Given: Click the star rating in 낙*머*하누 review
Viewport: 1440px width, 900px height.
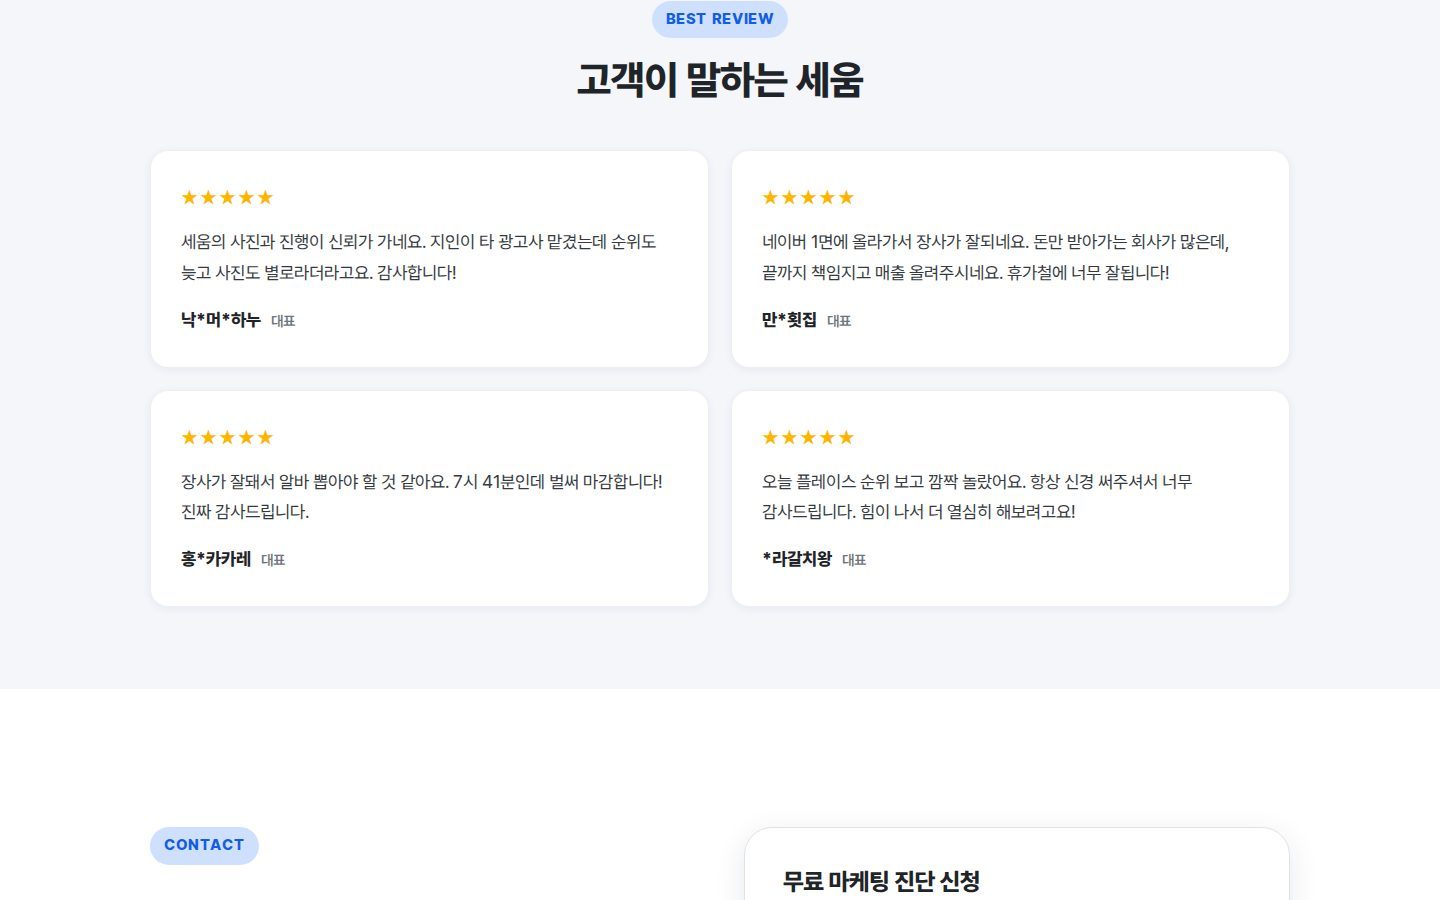Looking at the screenshot, I should [x=227, y=197].
